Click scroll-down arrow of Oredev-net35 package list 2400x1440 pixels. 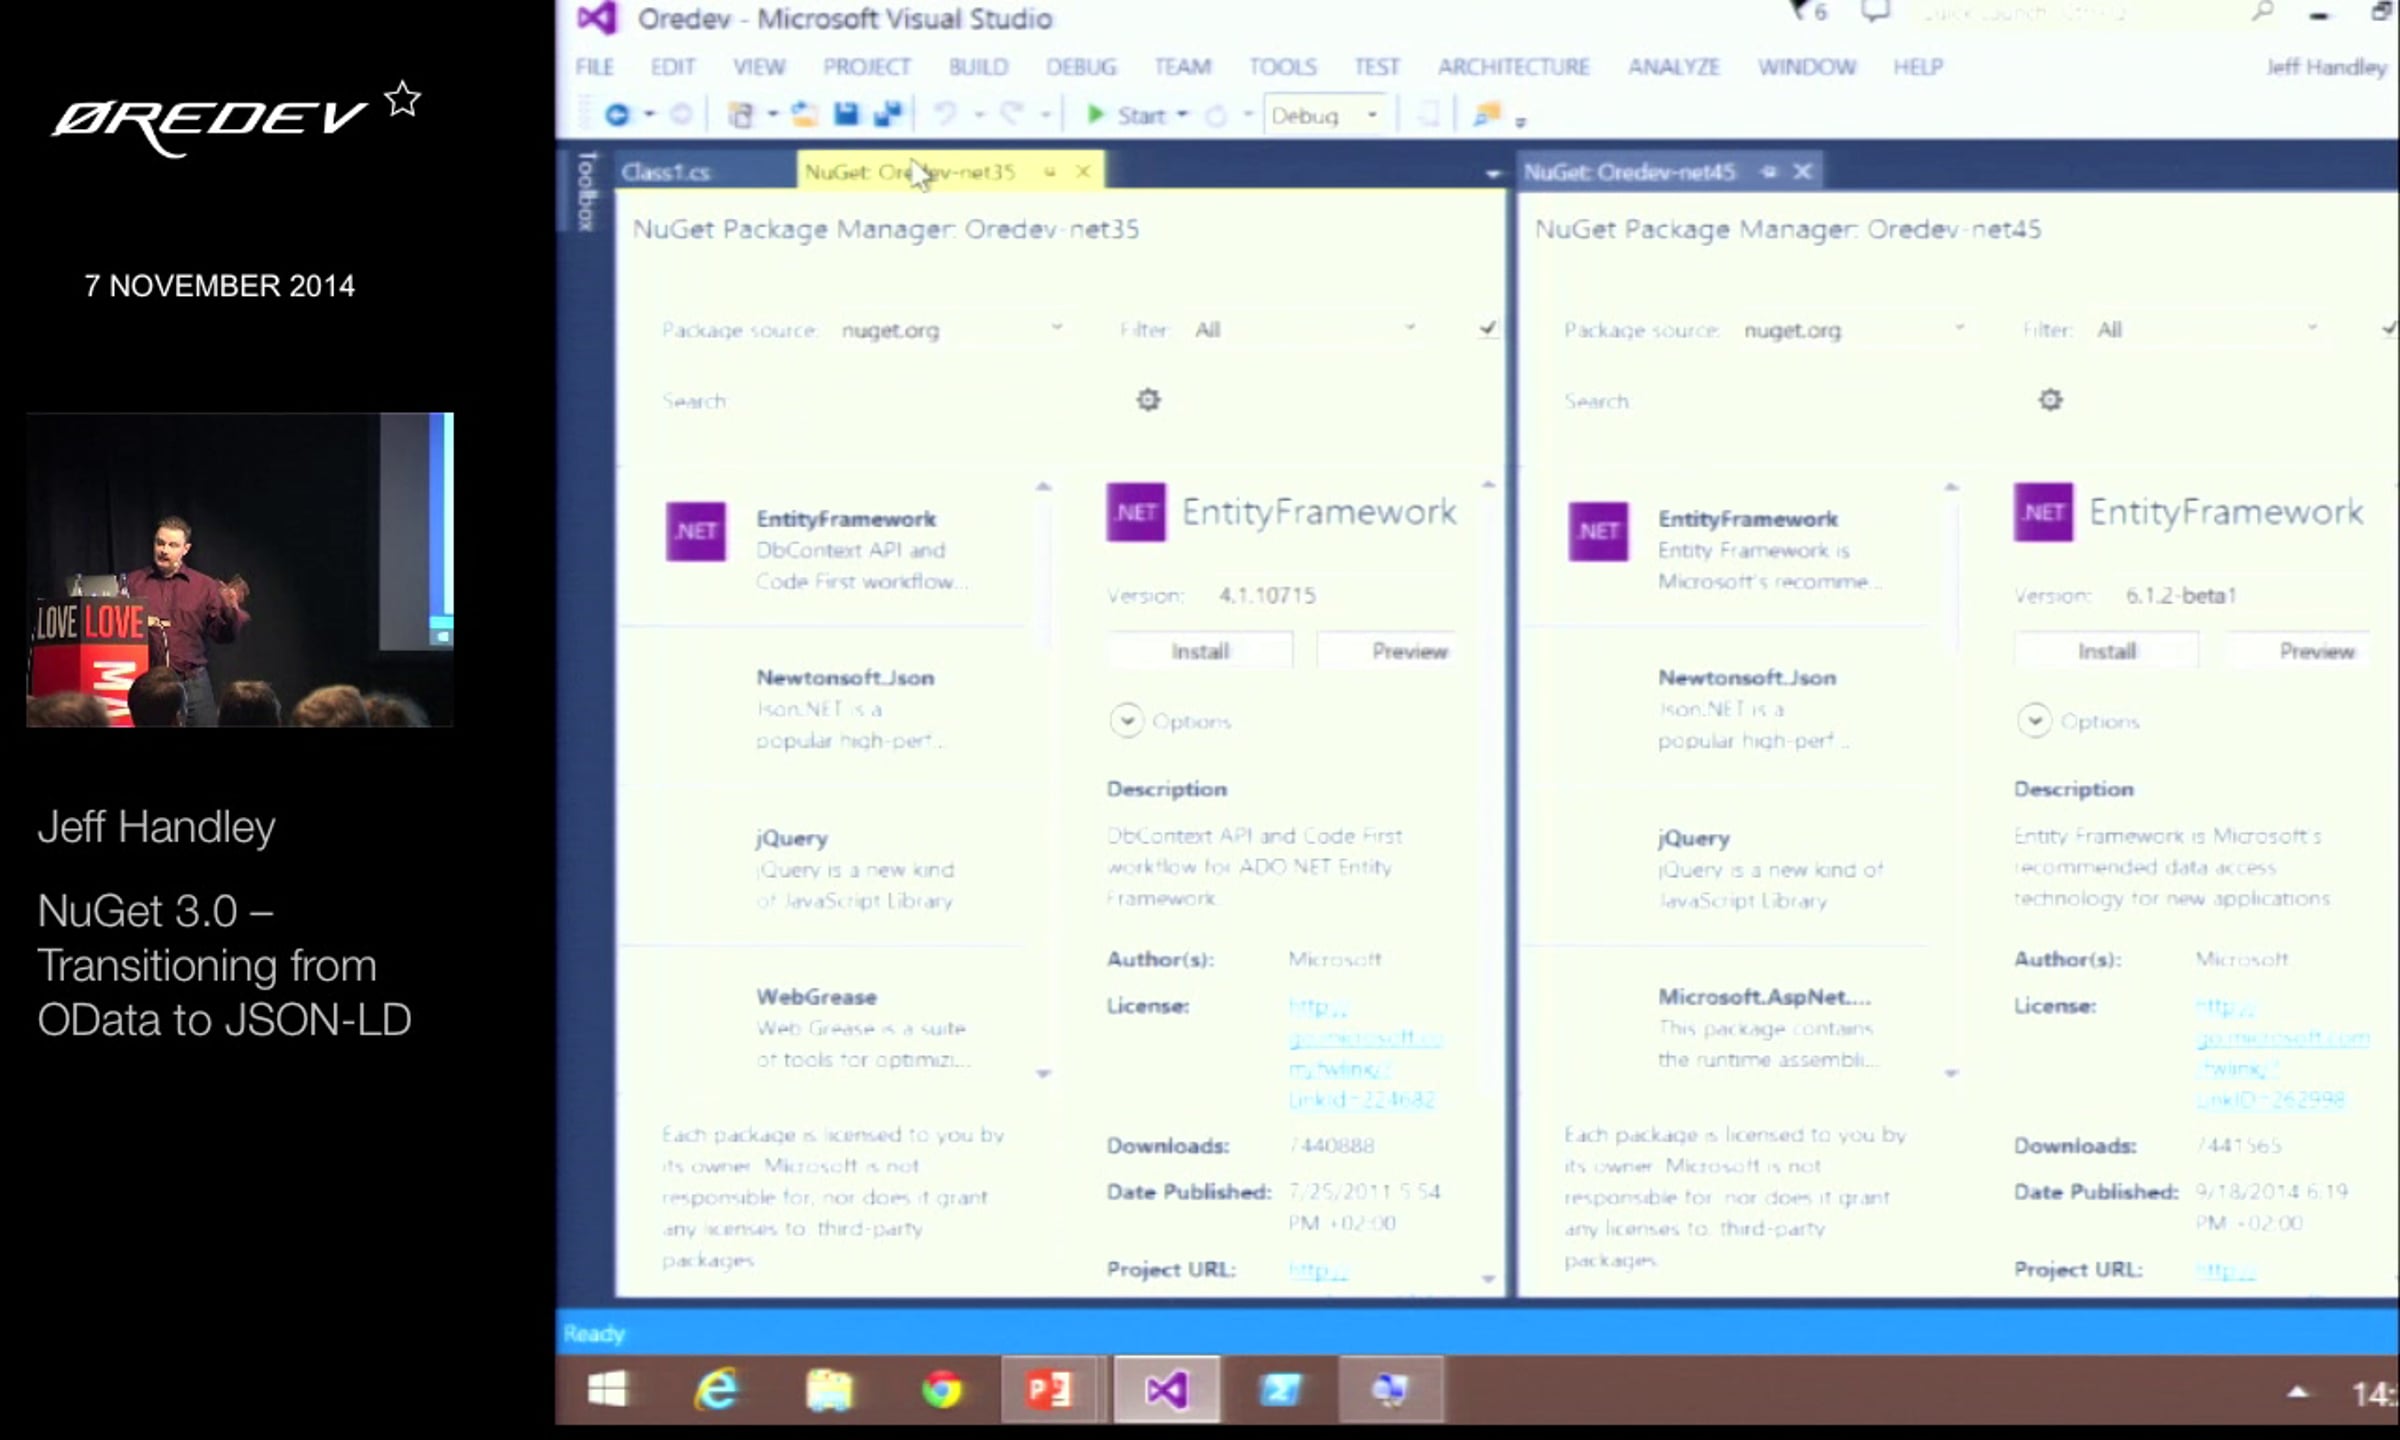pos(1043,1074)
